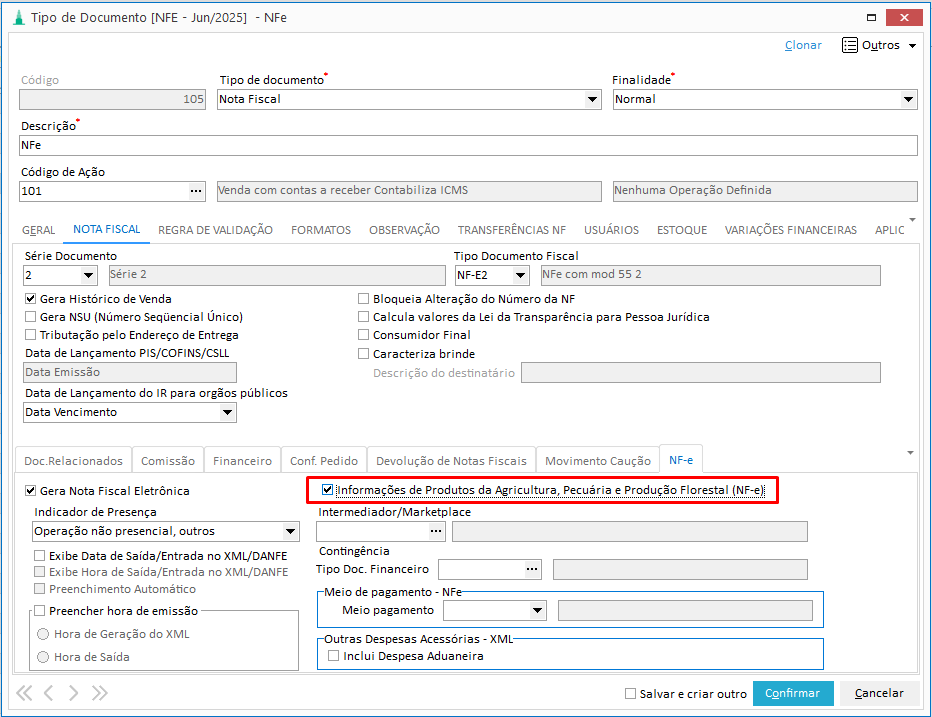The width and height of the screenshot is (932, 717).
Task: Select Hora de Geração do XML radio
Action: [x=43, y=634]
